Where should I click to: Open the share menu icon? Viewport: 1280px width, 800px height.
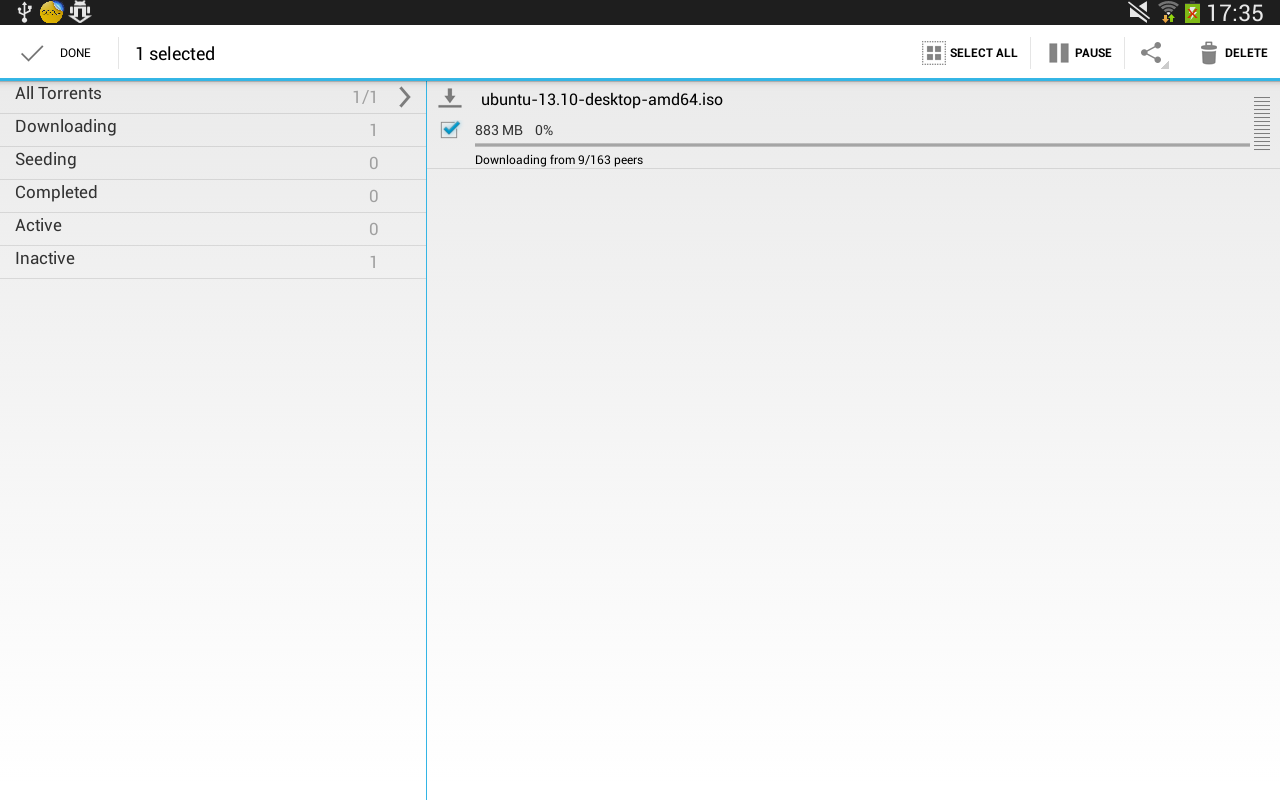point(1152,53)
